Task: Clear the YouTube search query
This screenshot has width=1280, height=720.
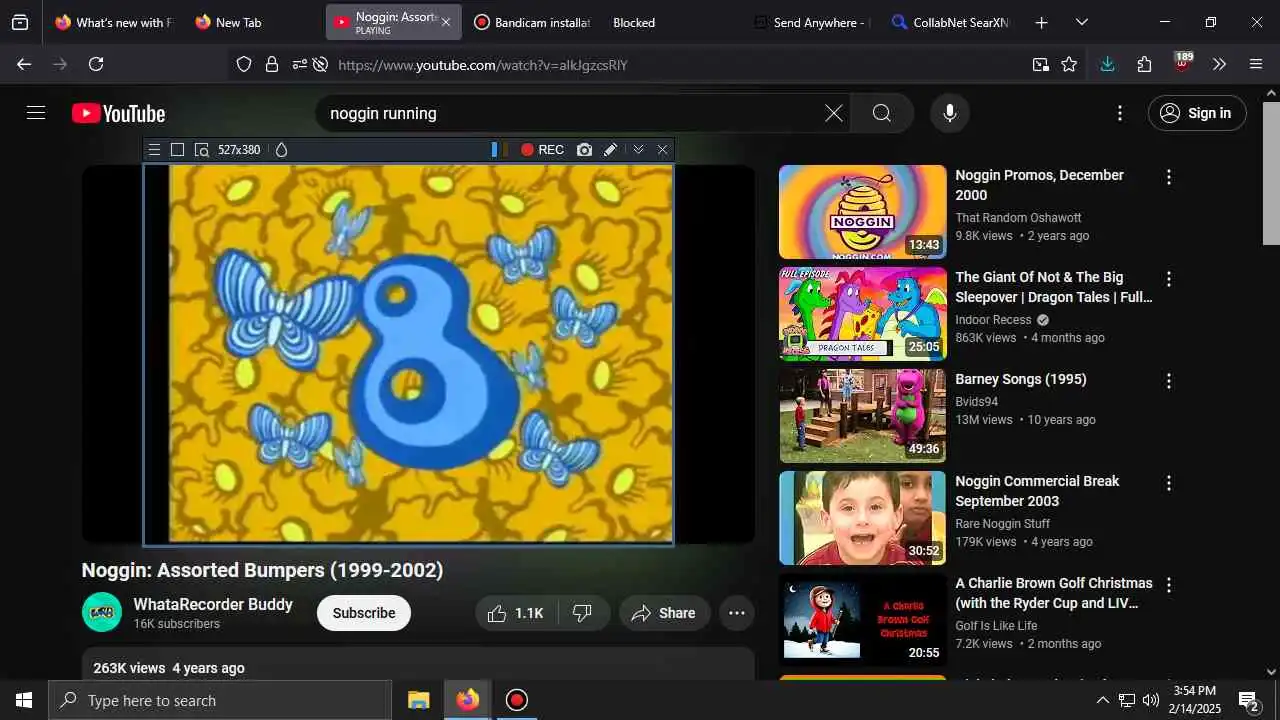Action: point(834,113)
